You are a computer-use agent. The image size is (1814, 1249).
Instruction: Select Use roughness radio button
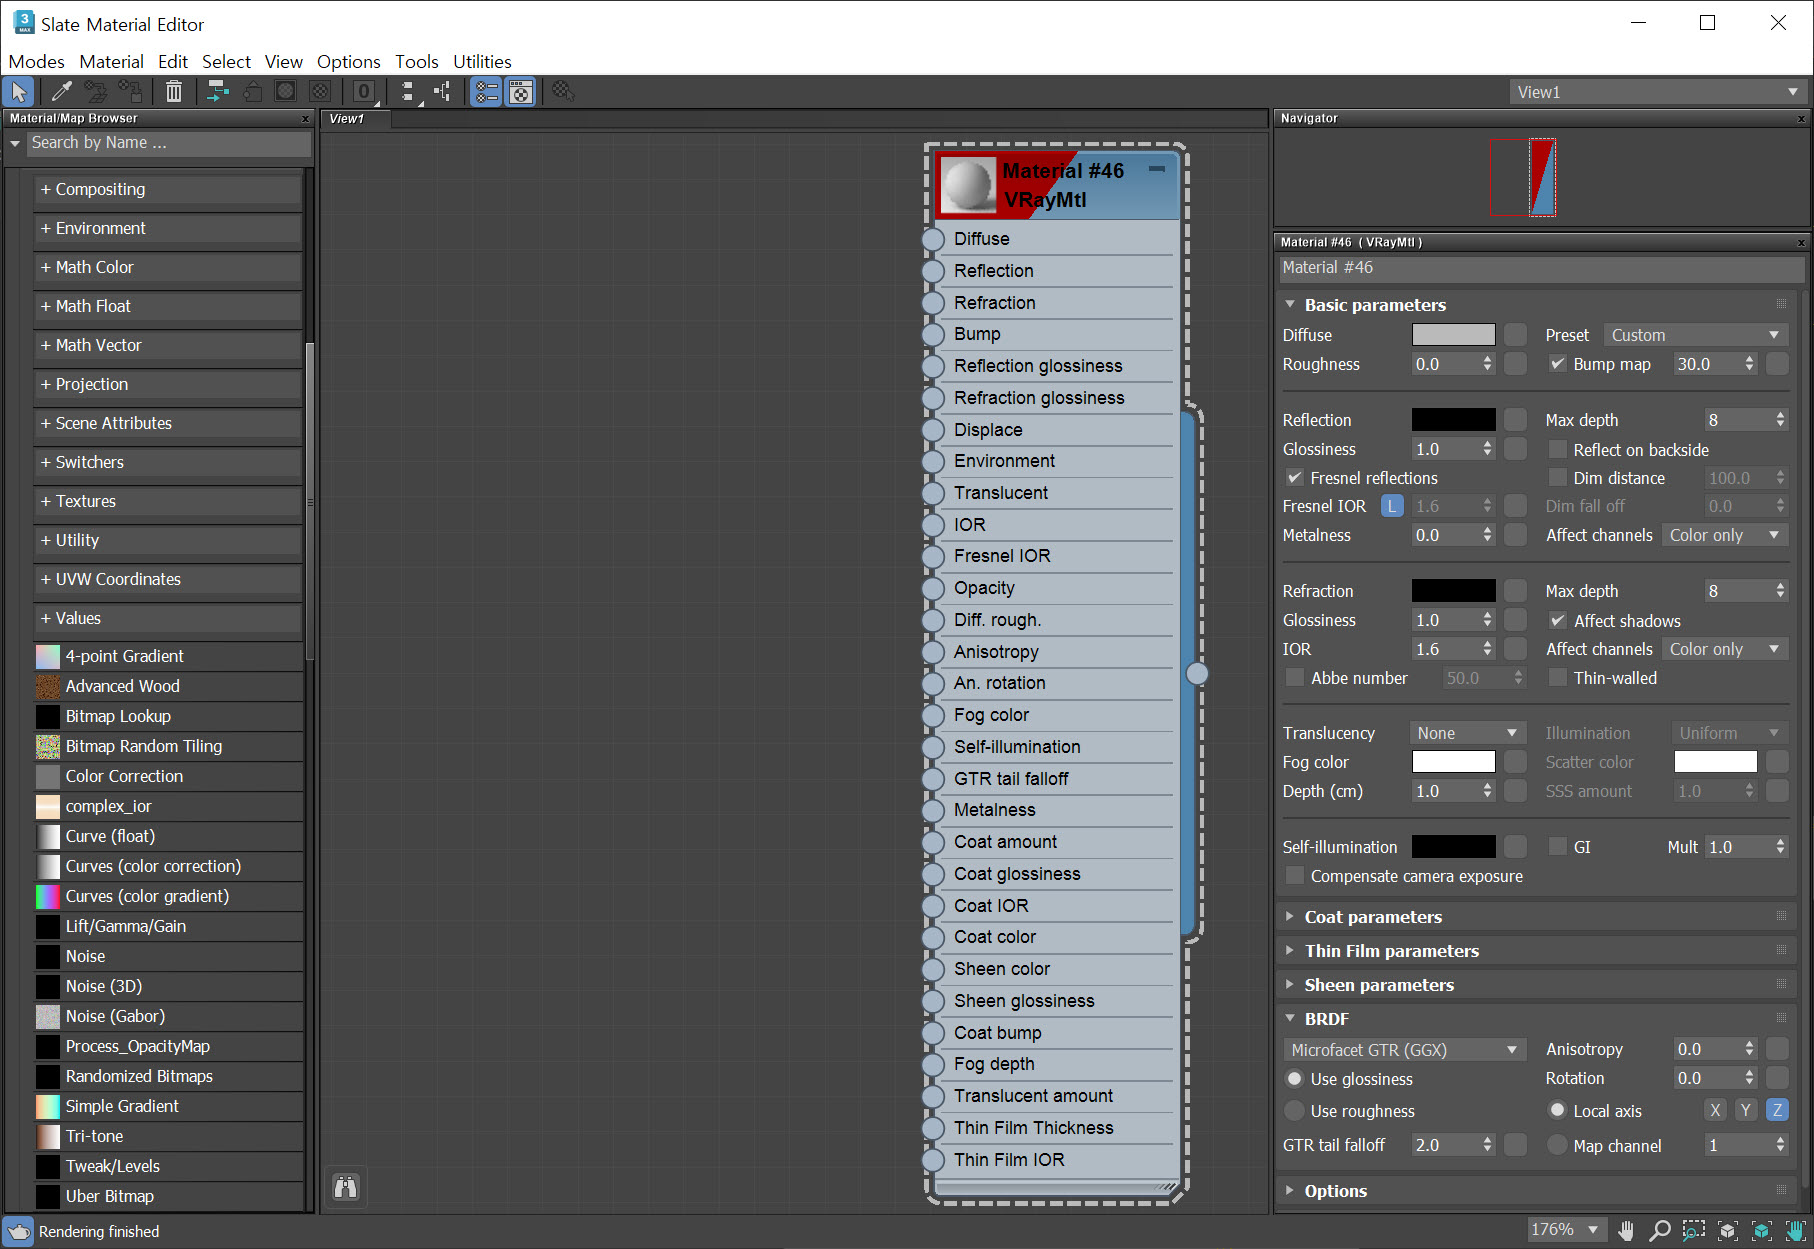point(1295,1111)
